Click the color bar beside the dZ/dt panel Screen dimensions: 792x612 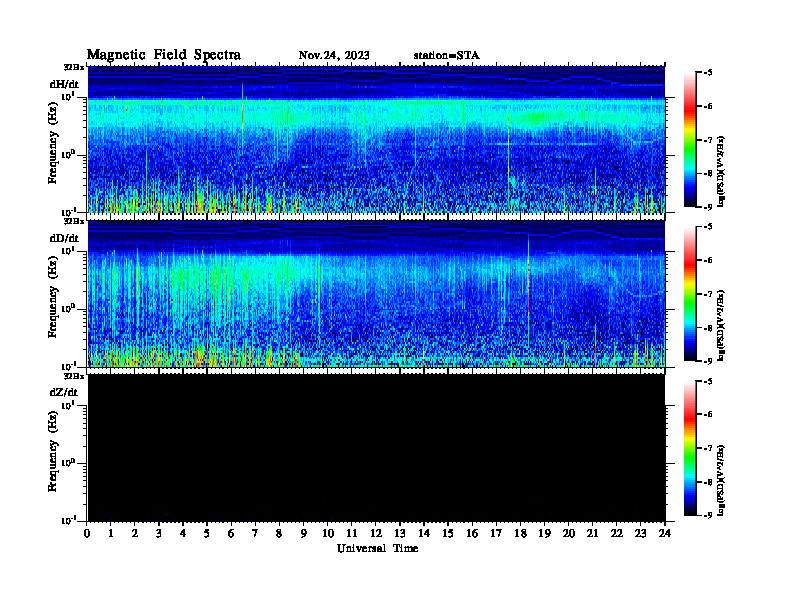pos(690,448)
